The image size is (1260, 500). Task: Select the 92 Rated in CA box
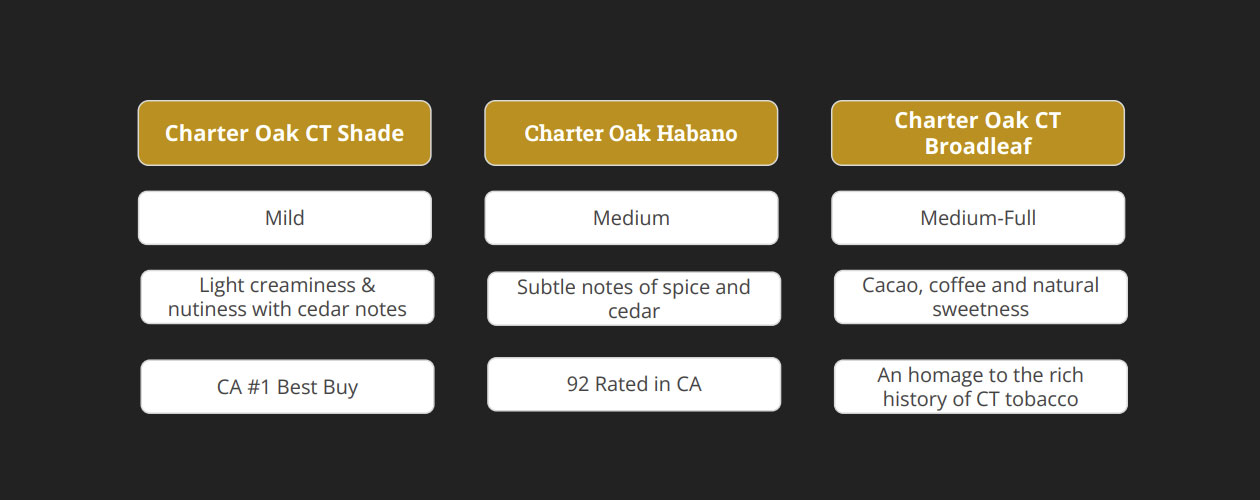[634, 384]
